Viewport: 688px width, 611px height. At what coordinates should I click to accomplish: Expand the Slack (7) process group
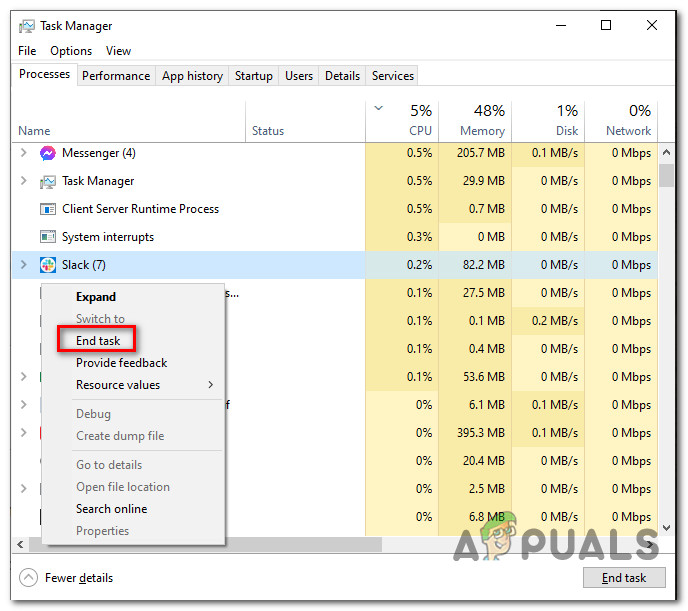[x=24, y=264]
